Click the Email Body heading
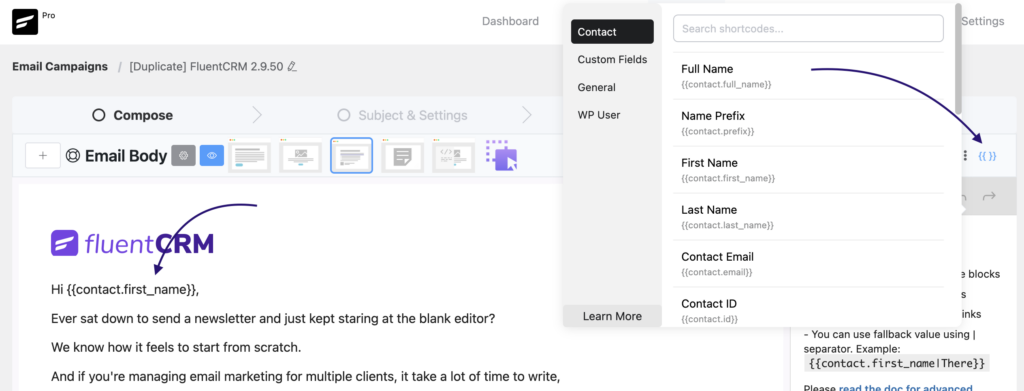This screenshot has height=391, width=1024. (x=126, y=156)
